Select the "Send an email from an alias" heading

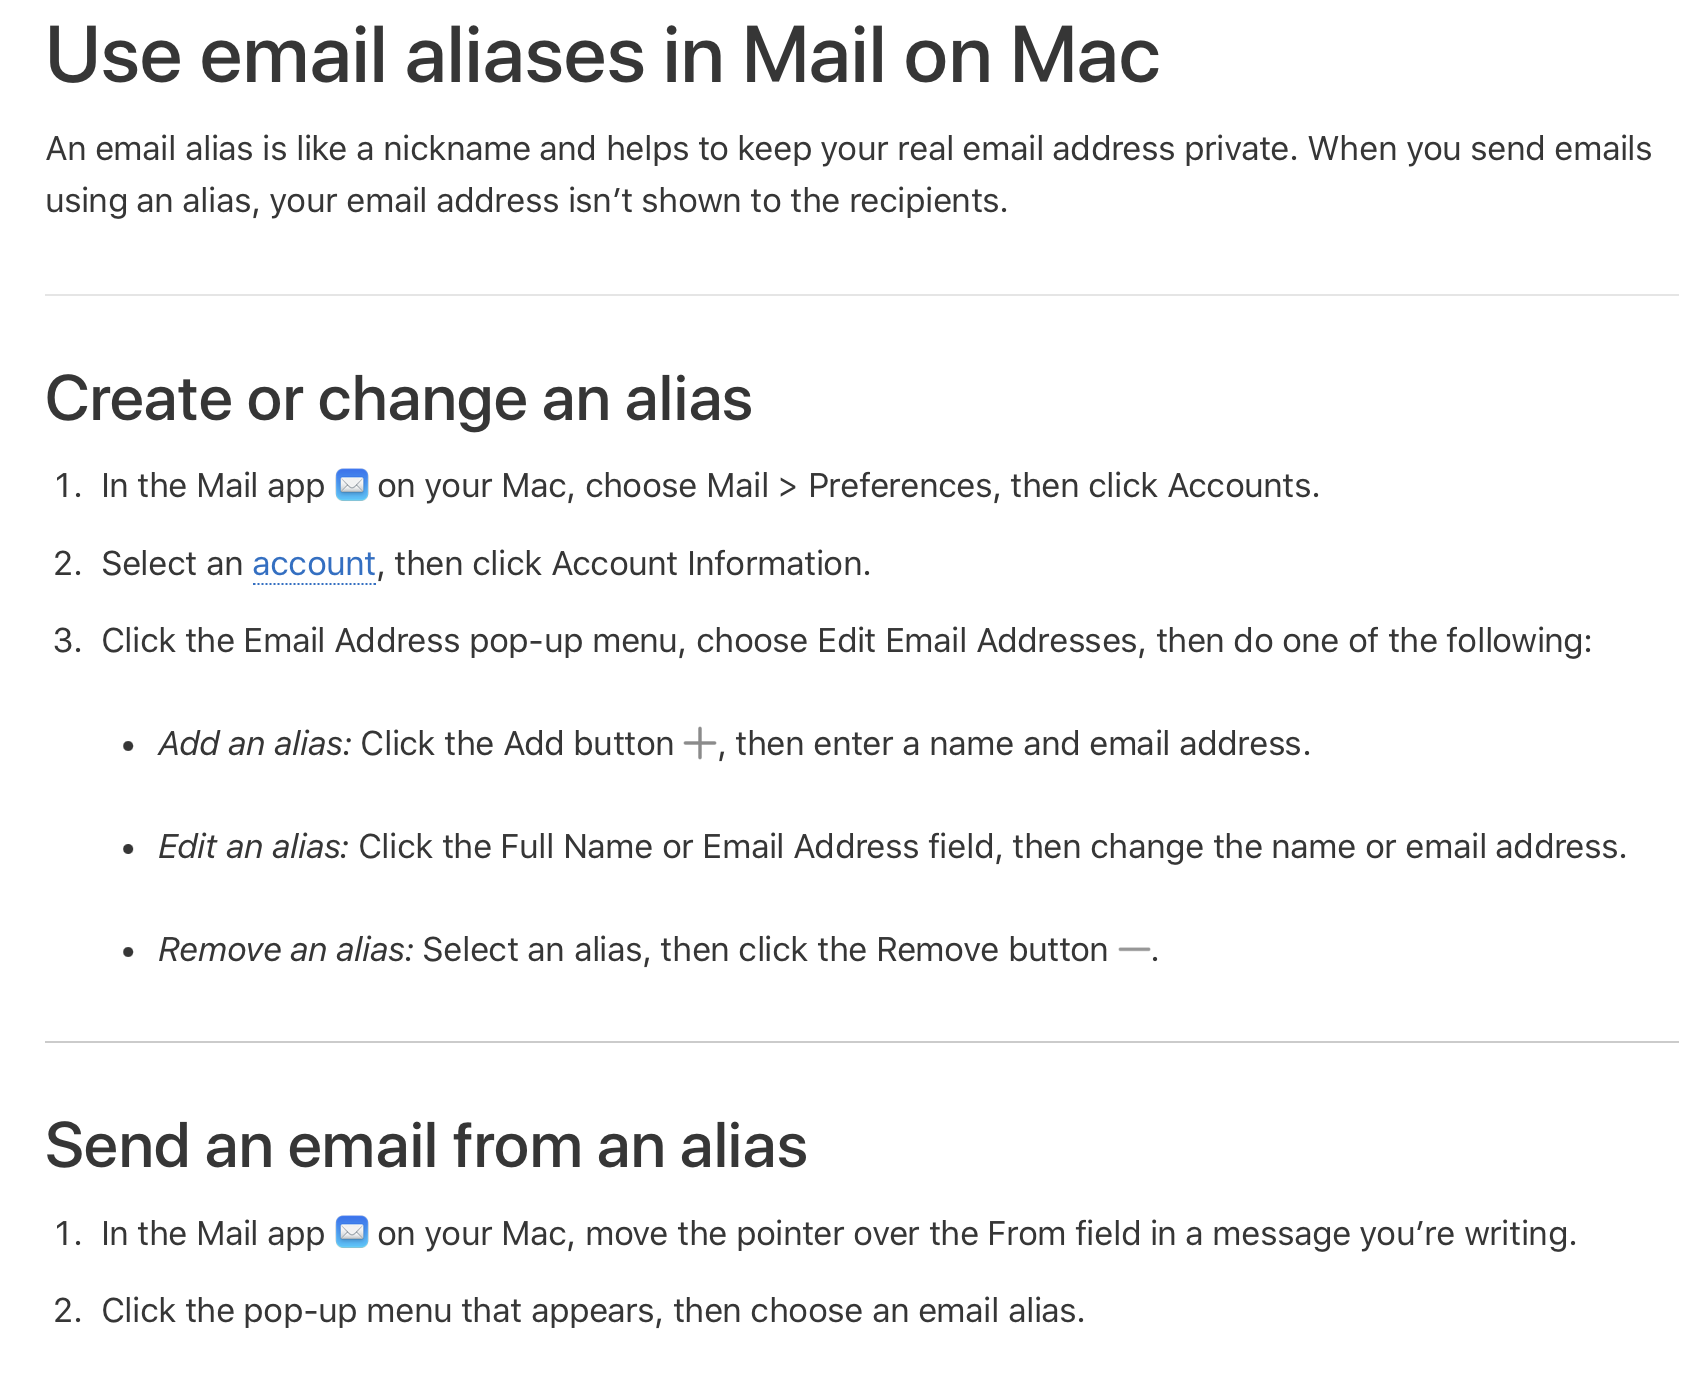click(x=426, y=1145)
